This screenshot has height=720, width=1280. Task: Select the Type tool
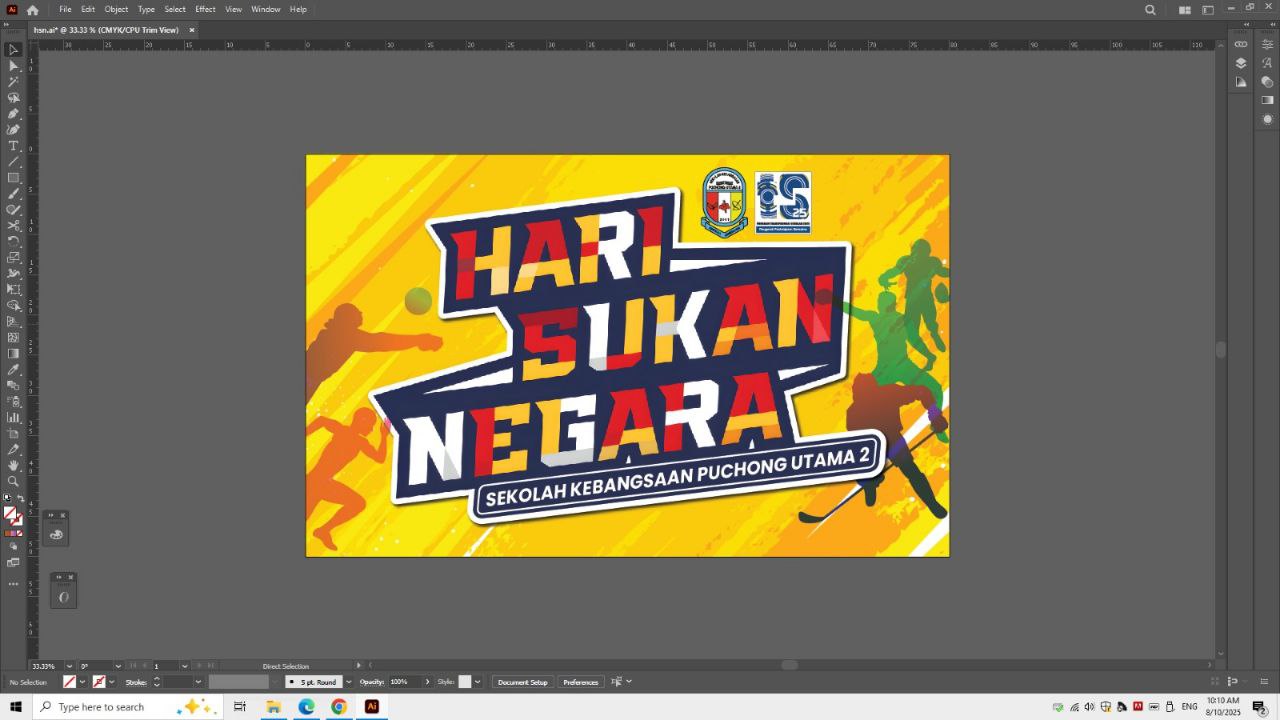tap(13, 146)
